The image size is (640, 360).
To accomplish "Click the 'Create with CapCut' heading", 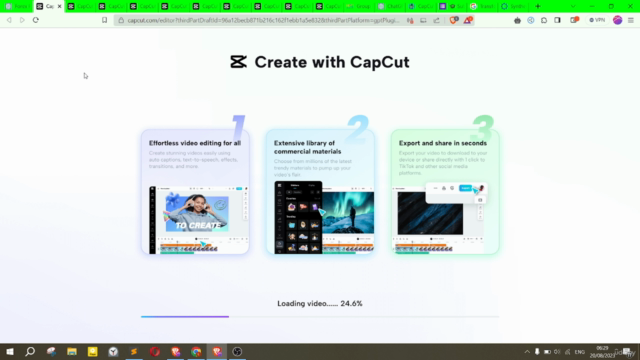I will coord(332,62).
